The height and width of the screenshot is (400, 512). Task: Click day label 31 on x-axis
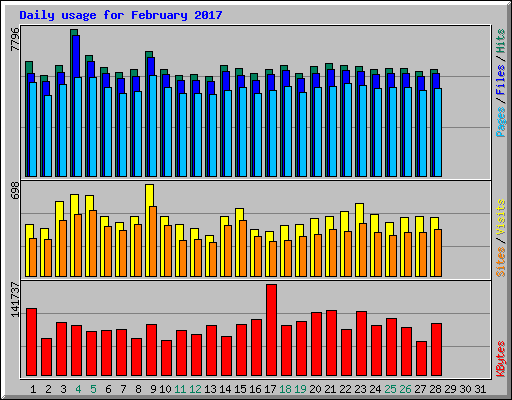pos(481,389)
